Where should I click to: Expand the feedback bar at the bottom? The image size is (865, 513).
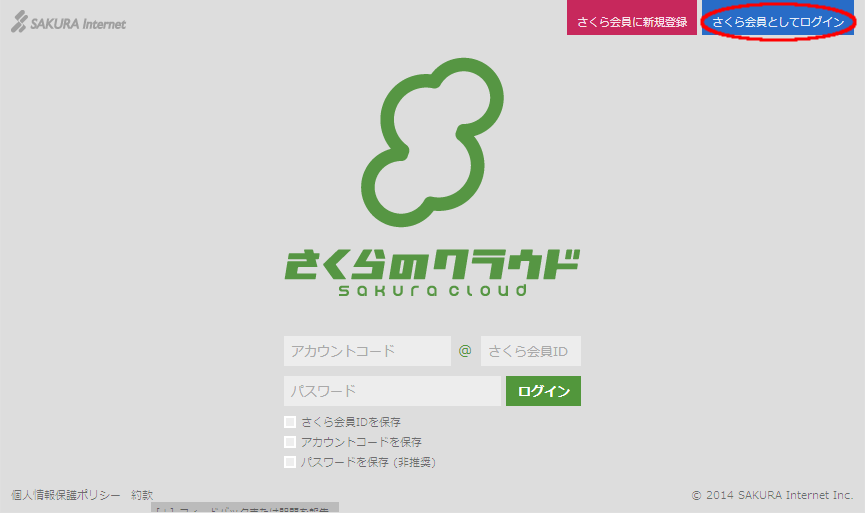tap(245, 508)
